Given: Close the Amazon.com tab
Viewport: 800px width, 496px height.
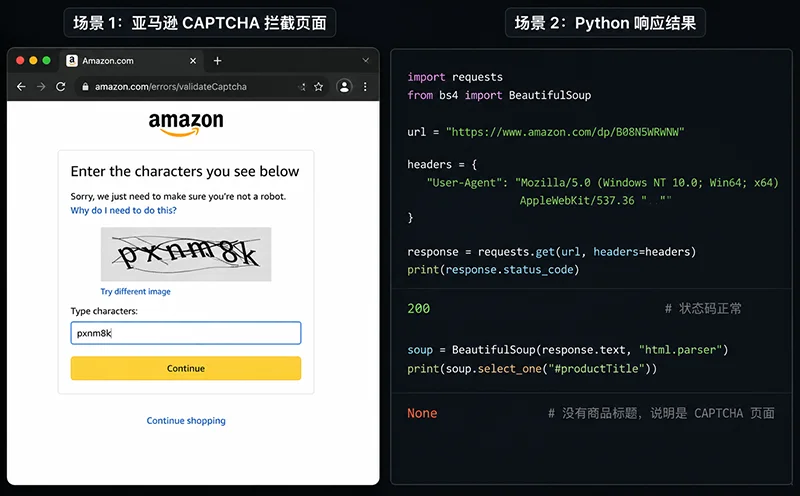Looking at the screenshot, I should point(193,61).
